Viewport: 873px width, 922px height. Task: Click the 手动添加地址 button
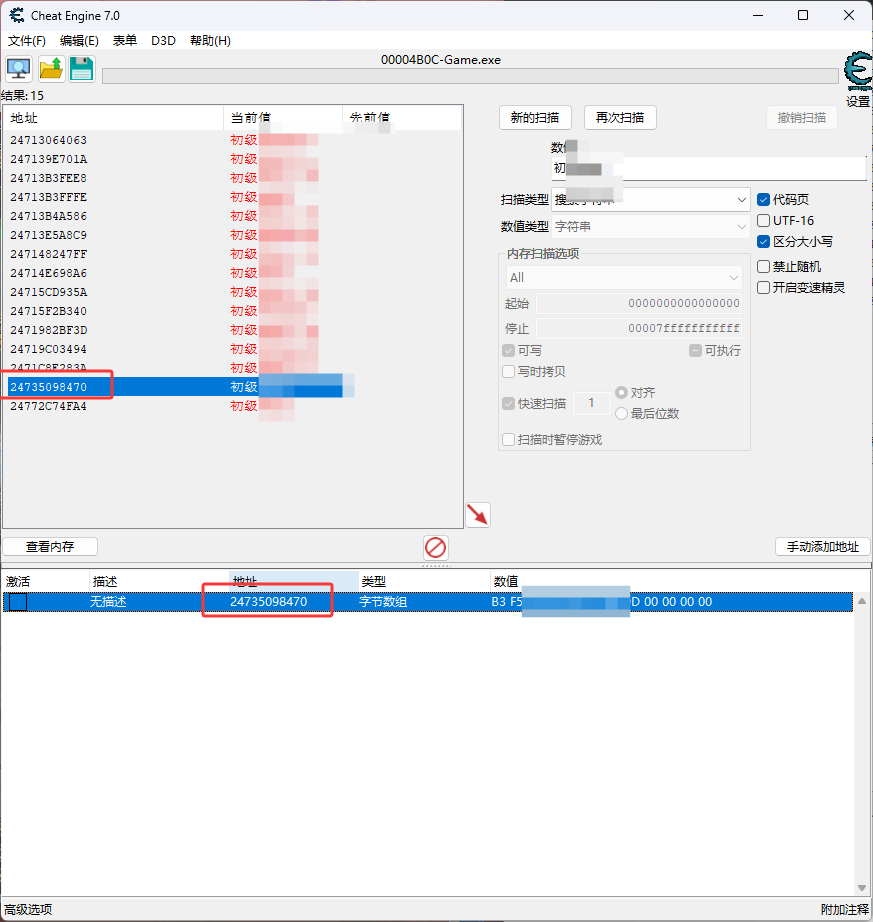[x=823, y=547]
